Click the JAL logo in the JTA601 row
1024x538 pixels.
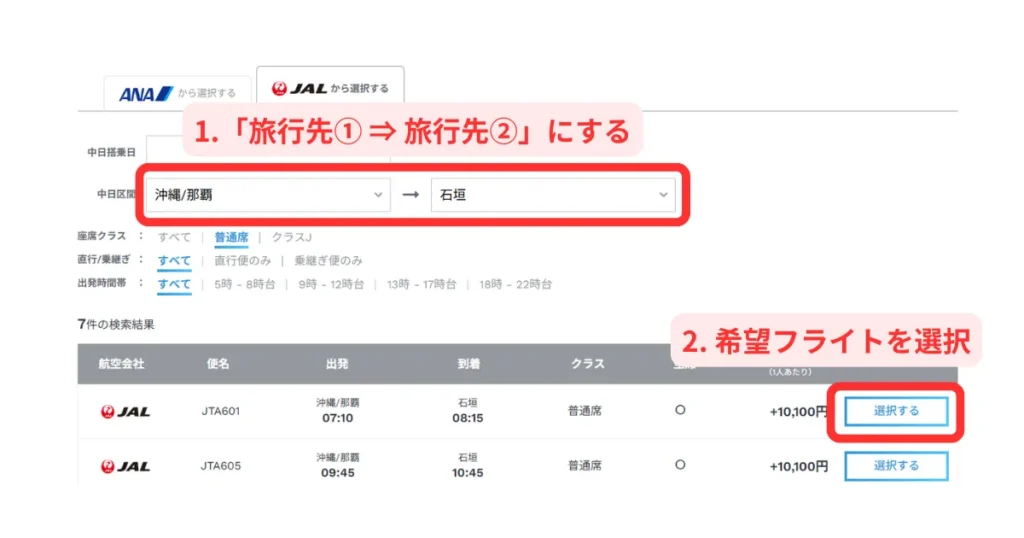point(126,411)
